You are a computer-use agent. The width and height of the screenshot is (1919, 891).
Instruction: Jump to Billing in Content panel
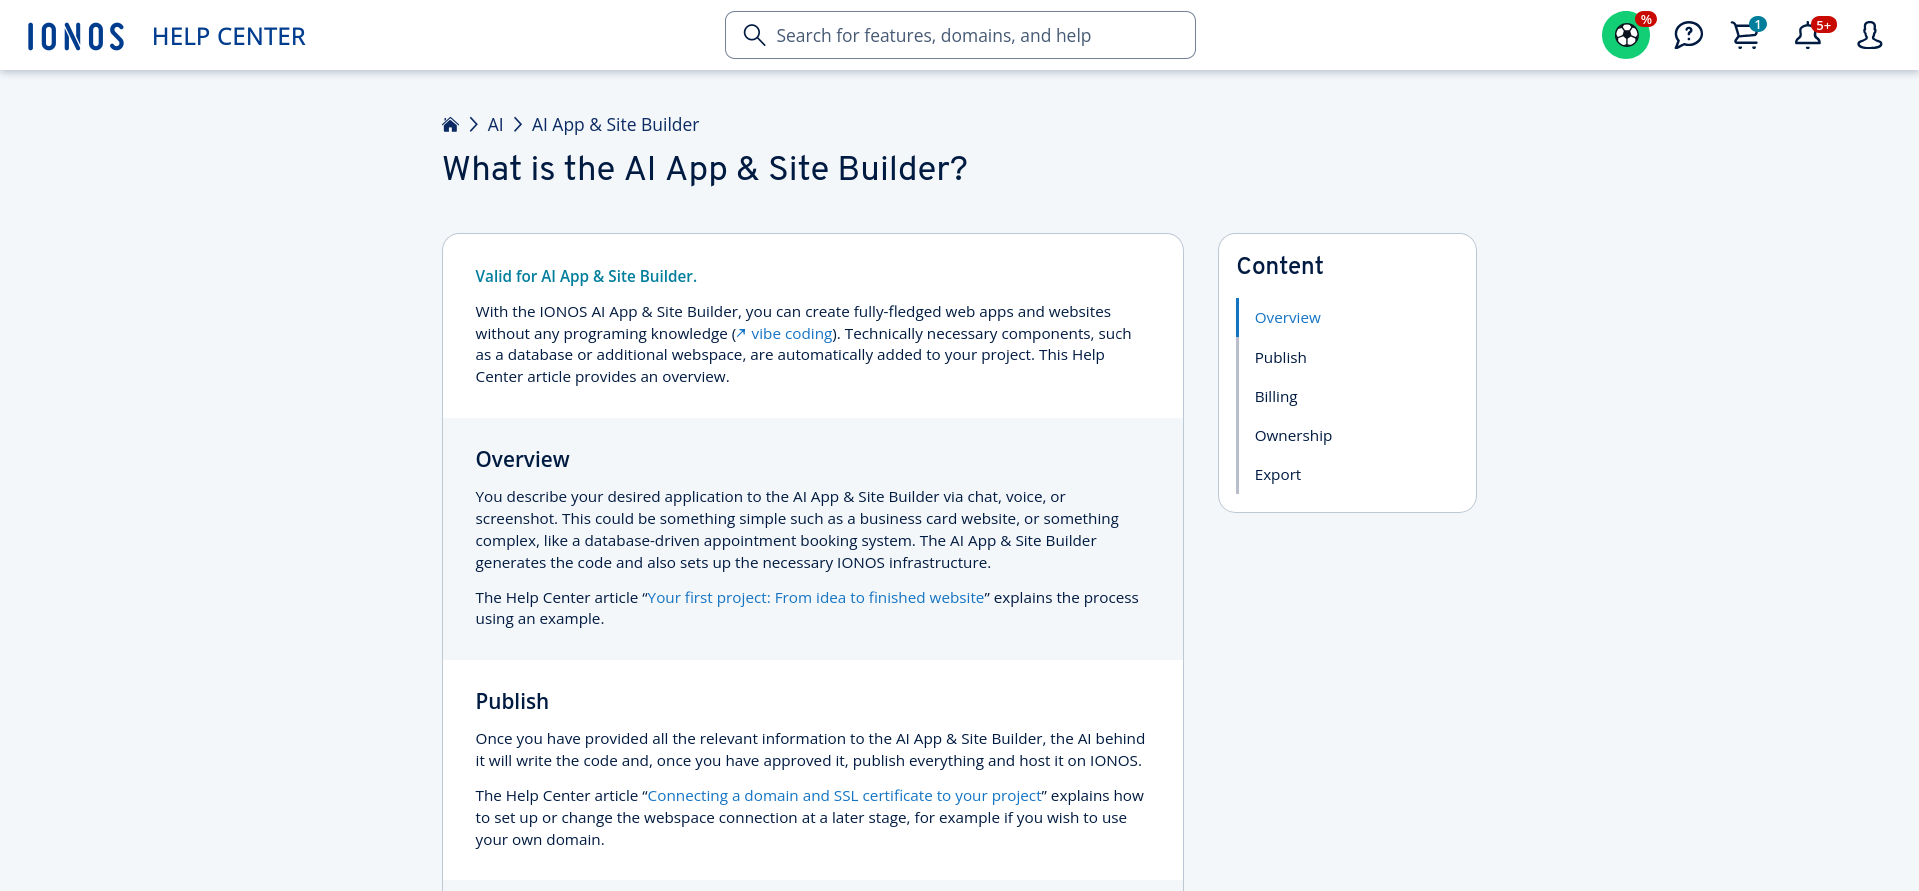click(x=1276, y=397)
